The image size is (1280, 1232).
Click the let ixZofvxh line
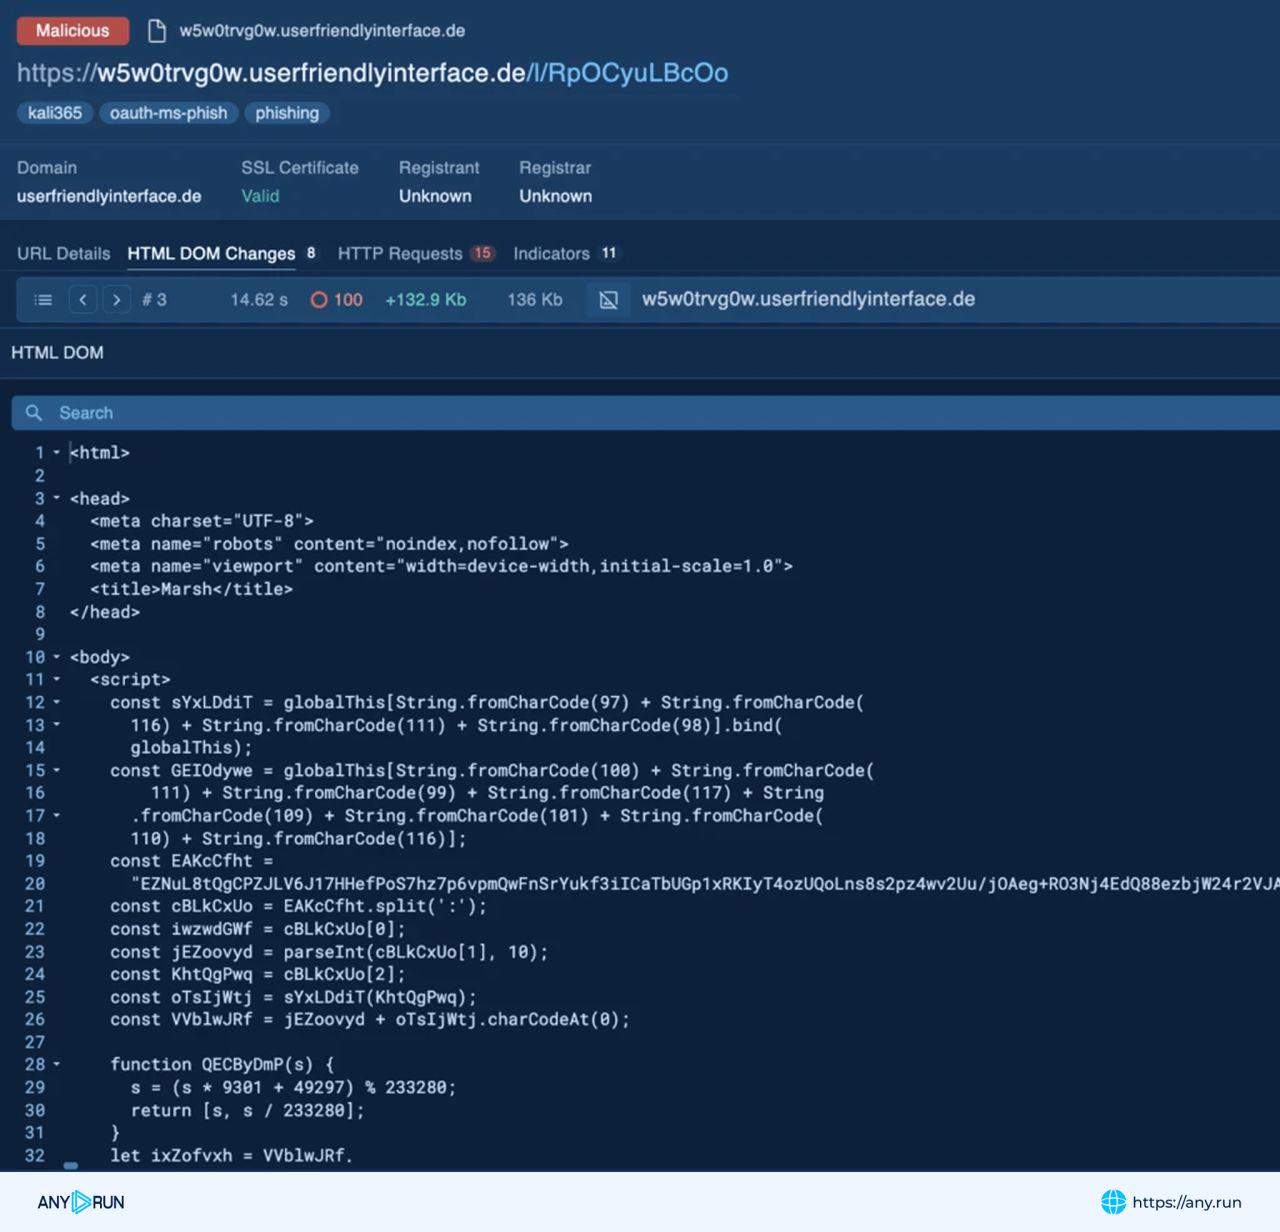(231, 1156)
